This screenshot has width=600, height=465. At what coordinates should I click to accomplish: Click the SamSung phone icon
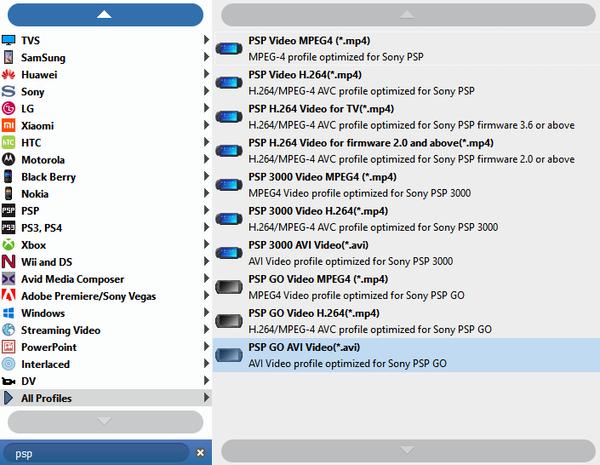click(x=8, y=57)
